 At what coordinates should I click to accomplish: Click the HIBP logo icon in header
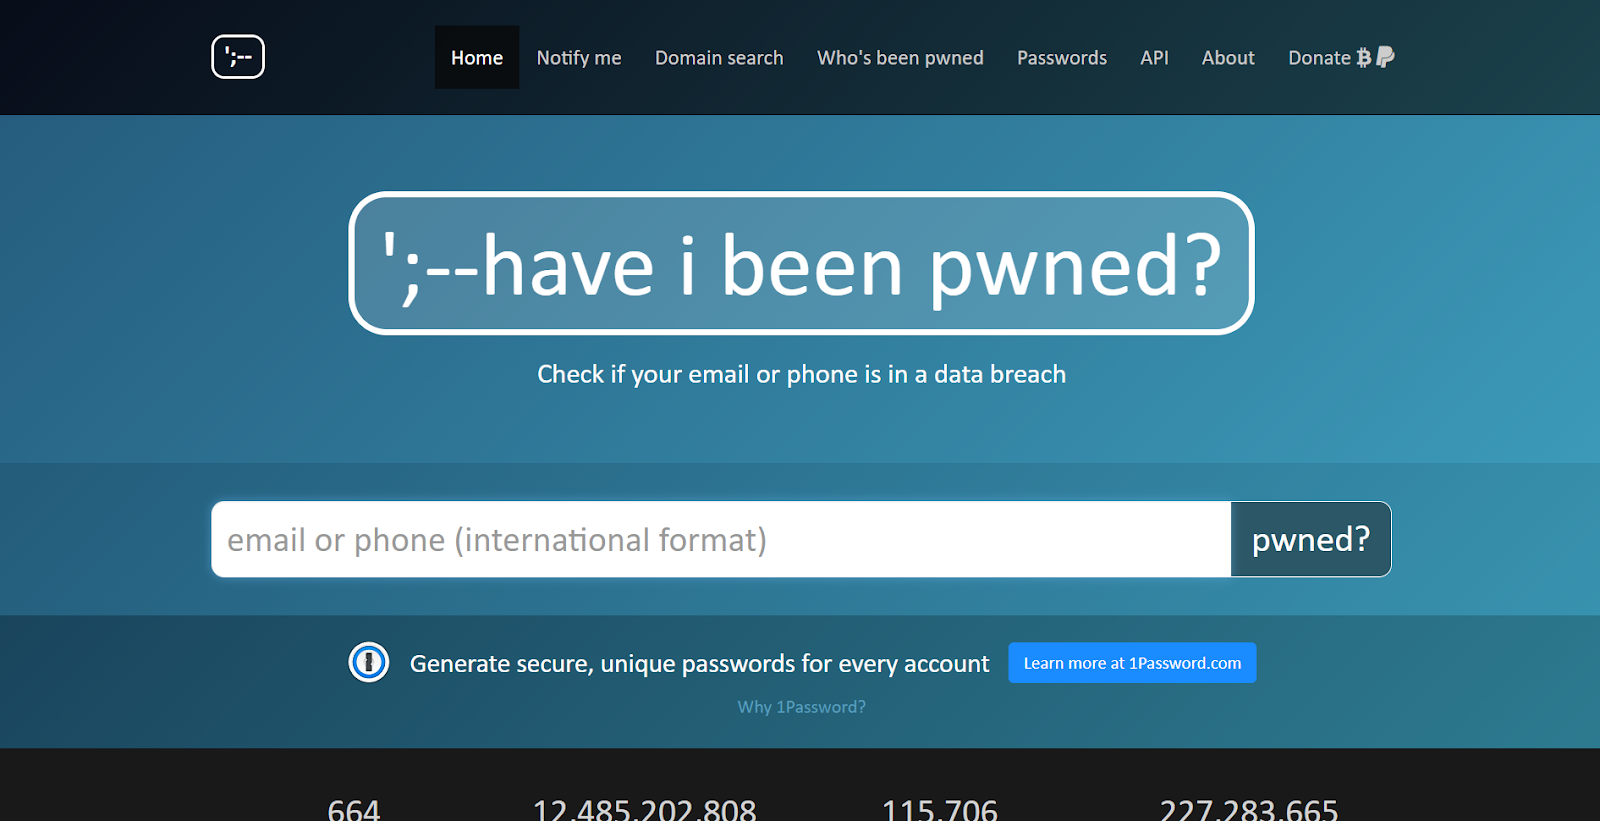tap(238, 57)
